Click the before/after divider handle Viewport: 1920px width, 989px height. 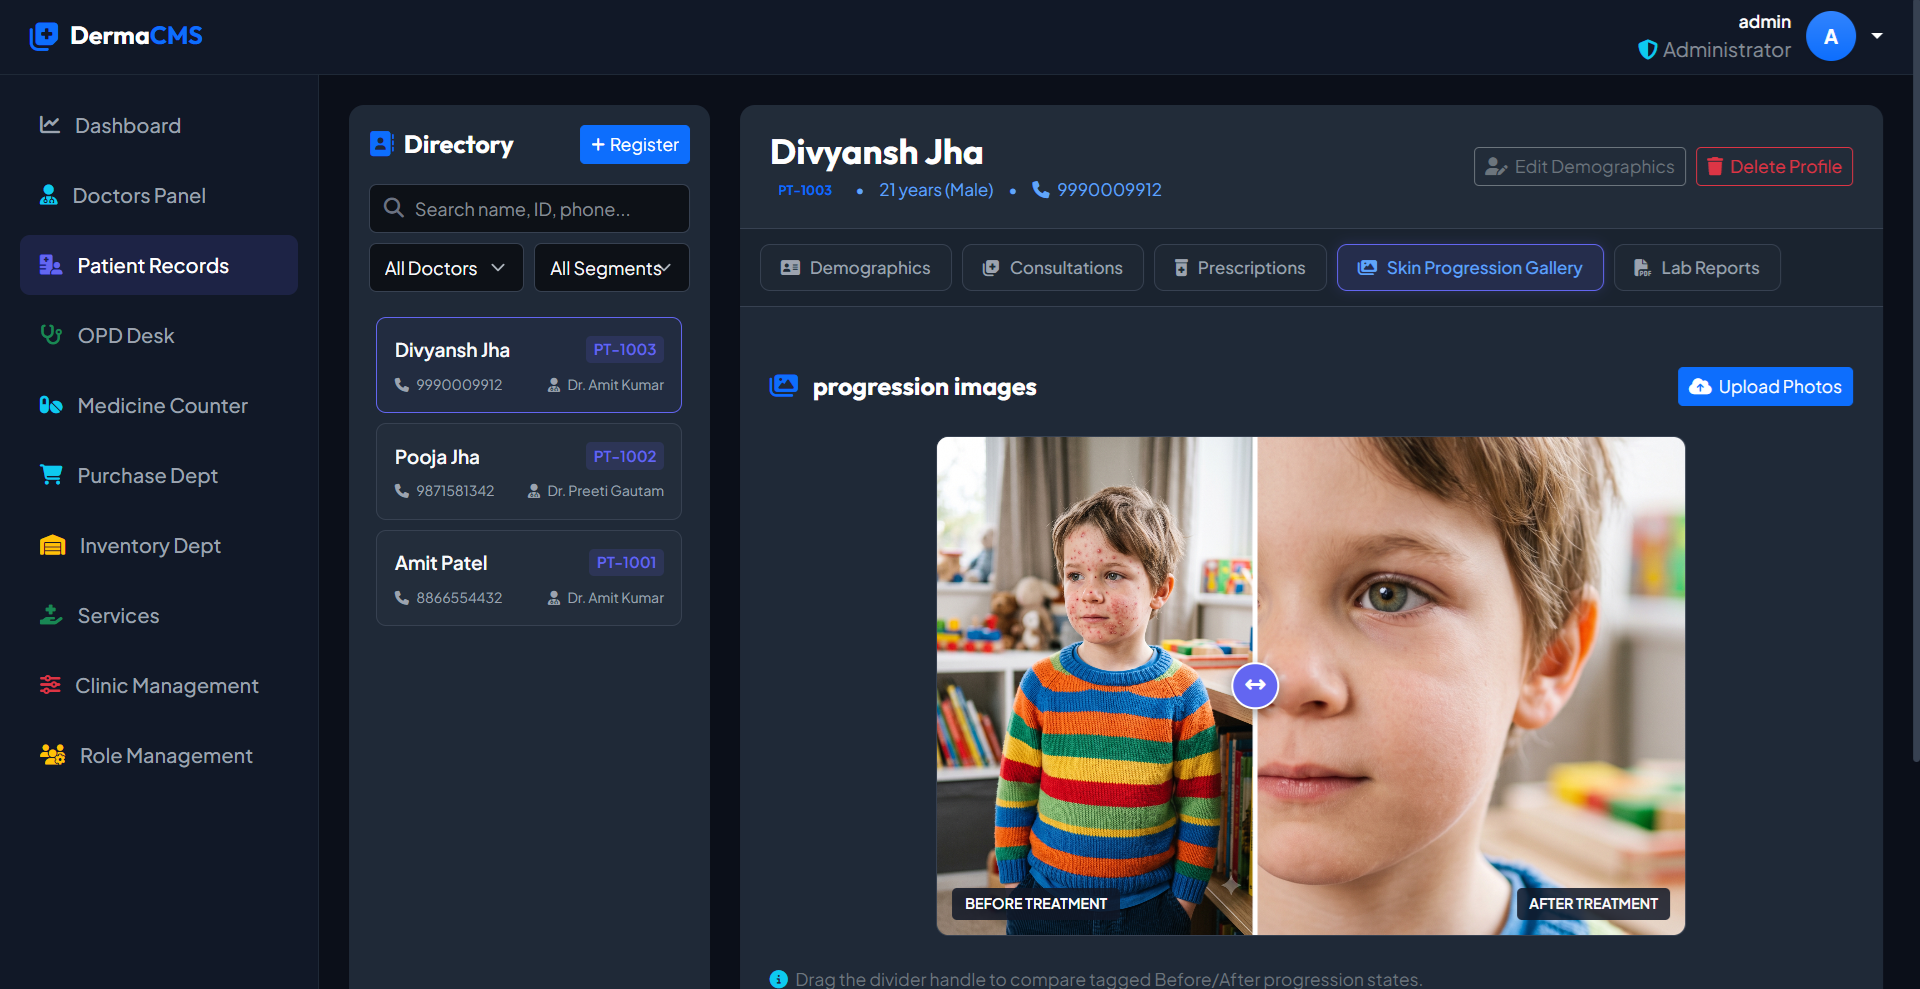pyautogui.click(x=1255, y=685)
